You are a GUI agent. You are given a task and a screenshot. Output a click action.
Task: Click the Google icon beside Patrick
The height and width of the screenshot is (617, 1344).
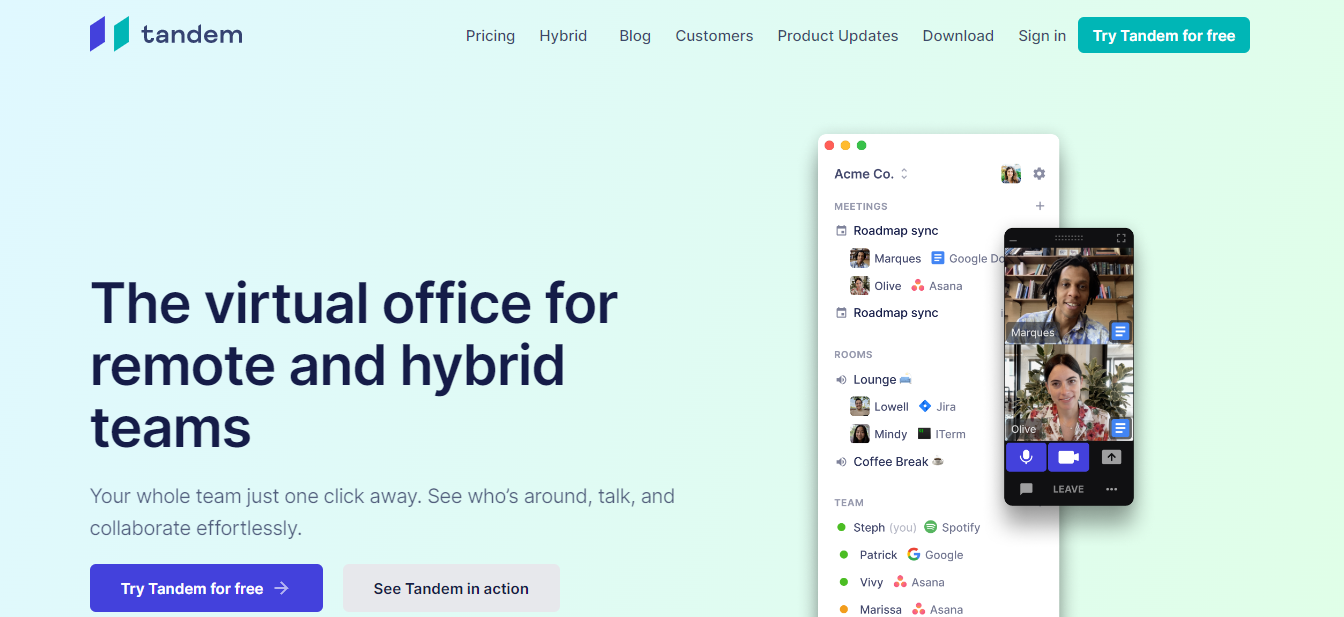(x=914, y=554)
